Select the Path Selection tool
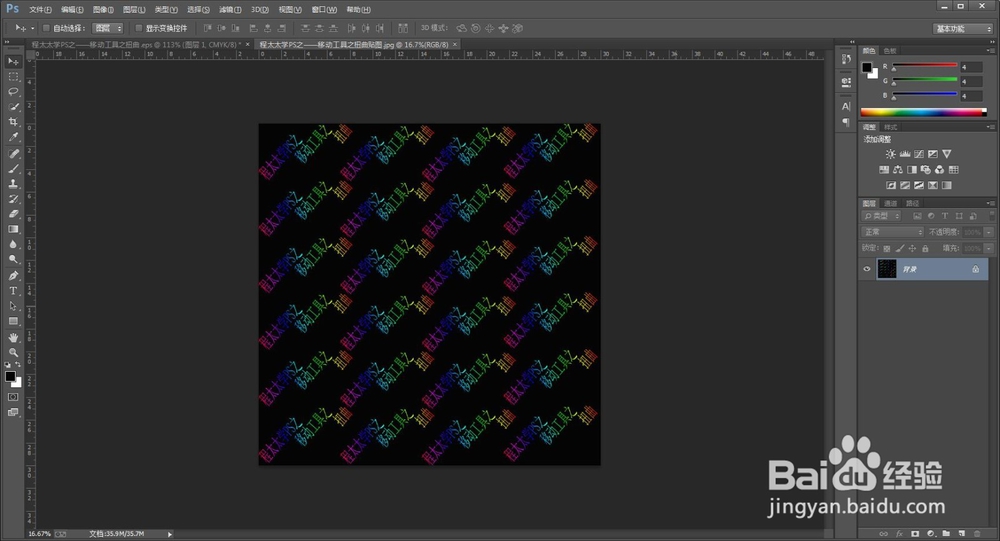The height and width of the screenshot is (541, 1000). 13,306
